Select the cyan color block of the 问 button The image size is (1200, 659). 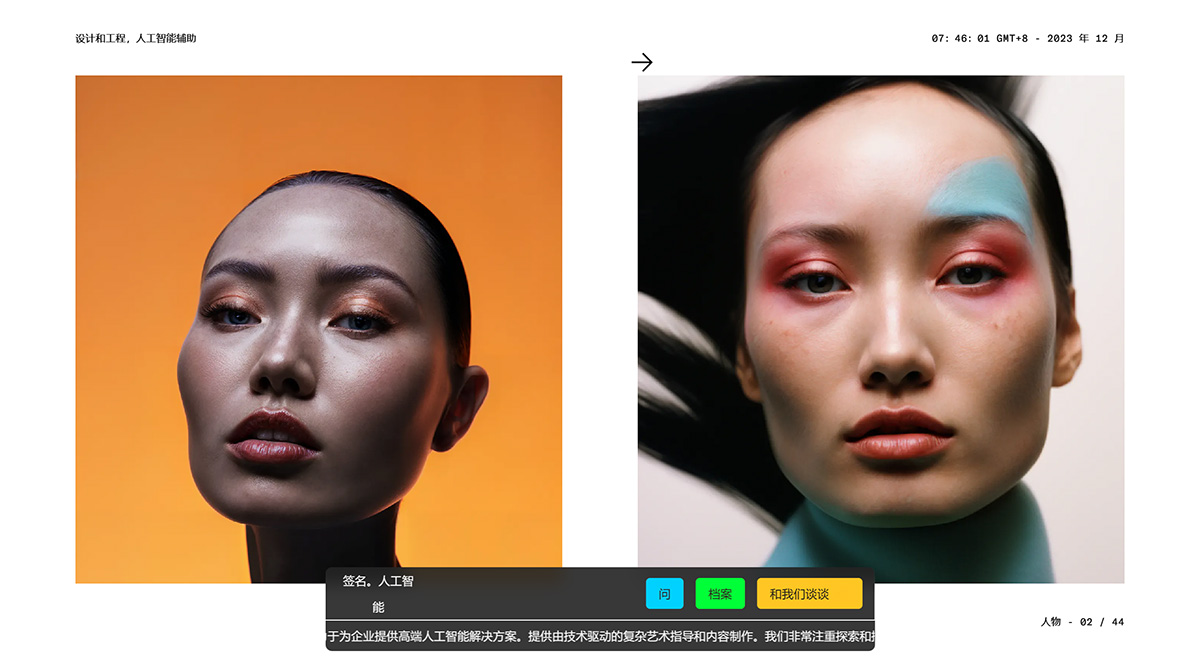pyautogui.click(x=665, y=593)
